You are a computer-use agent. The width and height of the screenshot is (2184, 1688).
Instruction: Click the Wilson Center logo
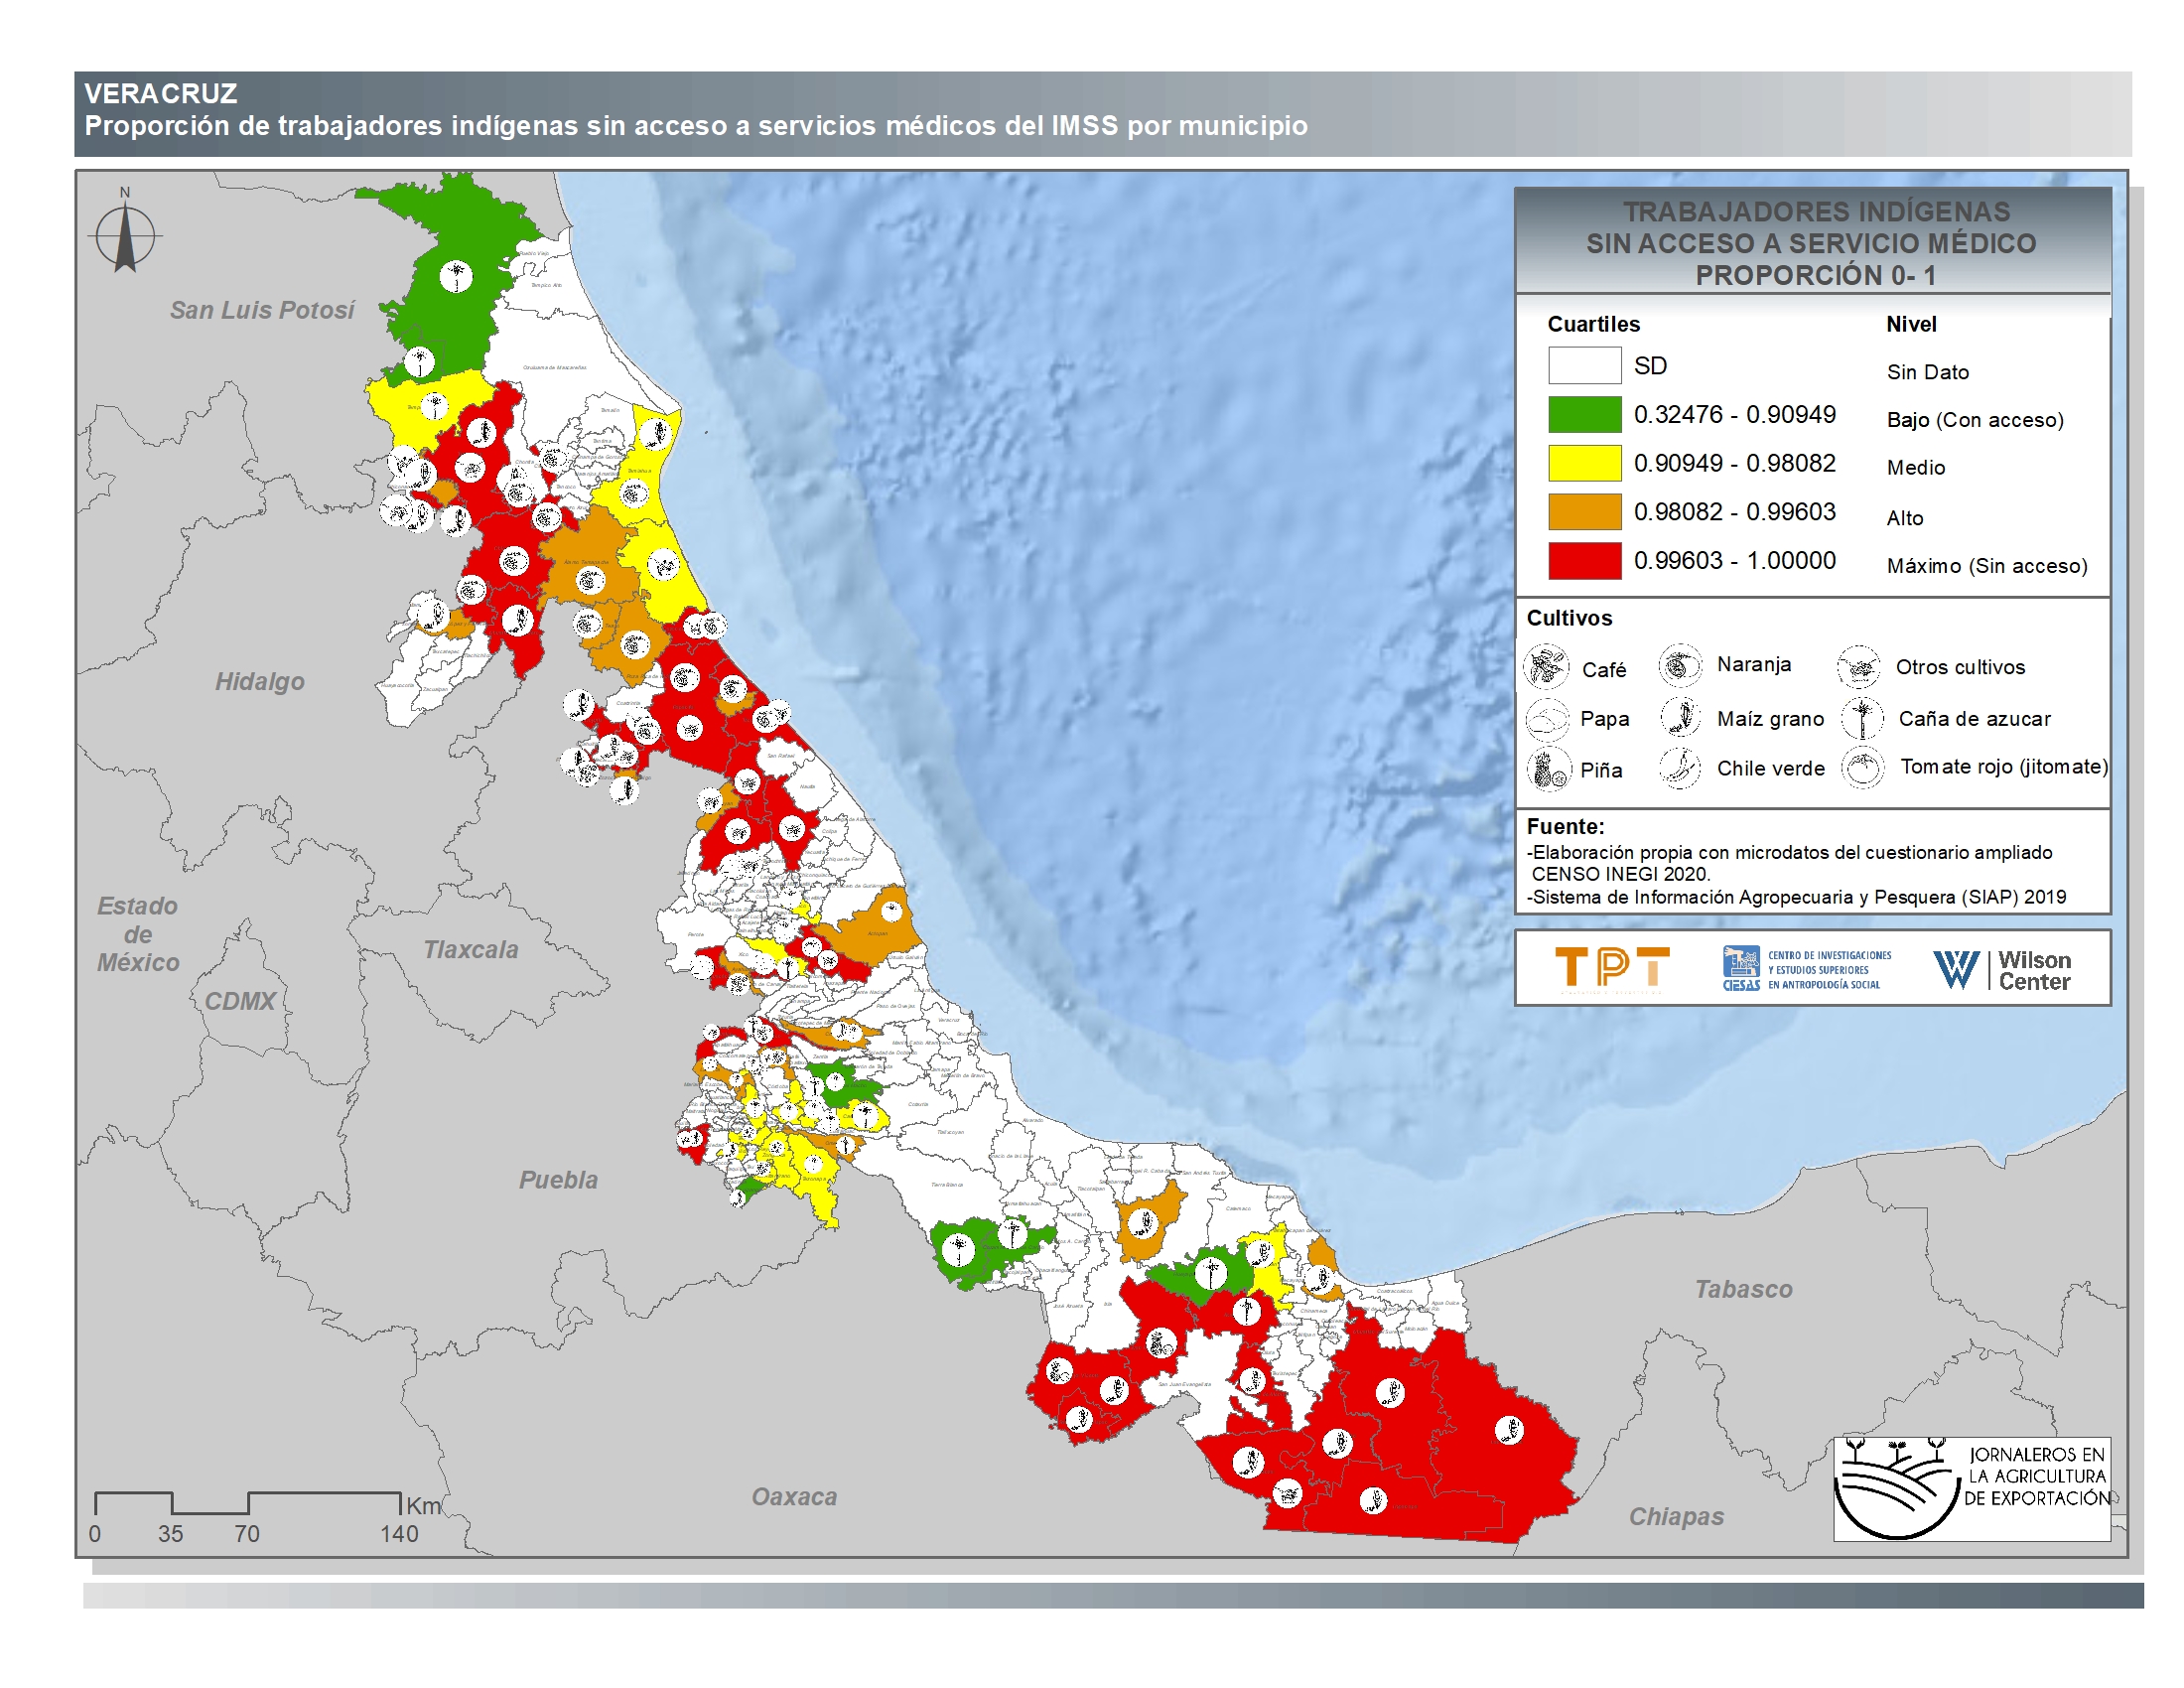[2002, 969]
